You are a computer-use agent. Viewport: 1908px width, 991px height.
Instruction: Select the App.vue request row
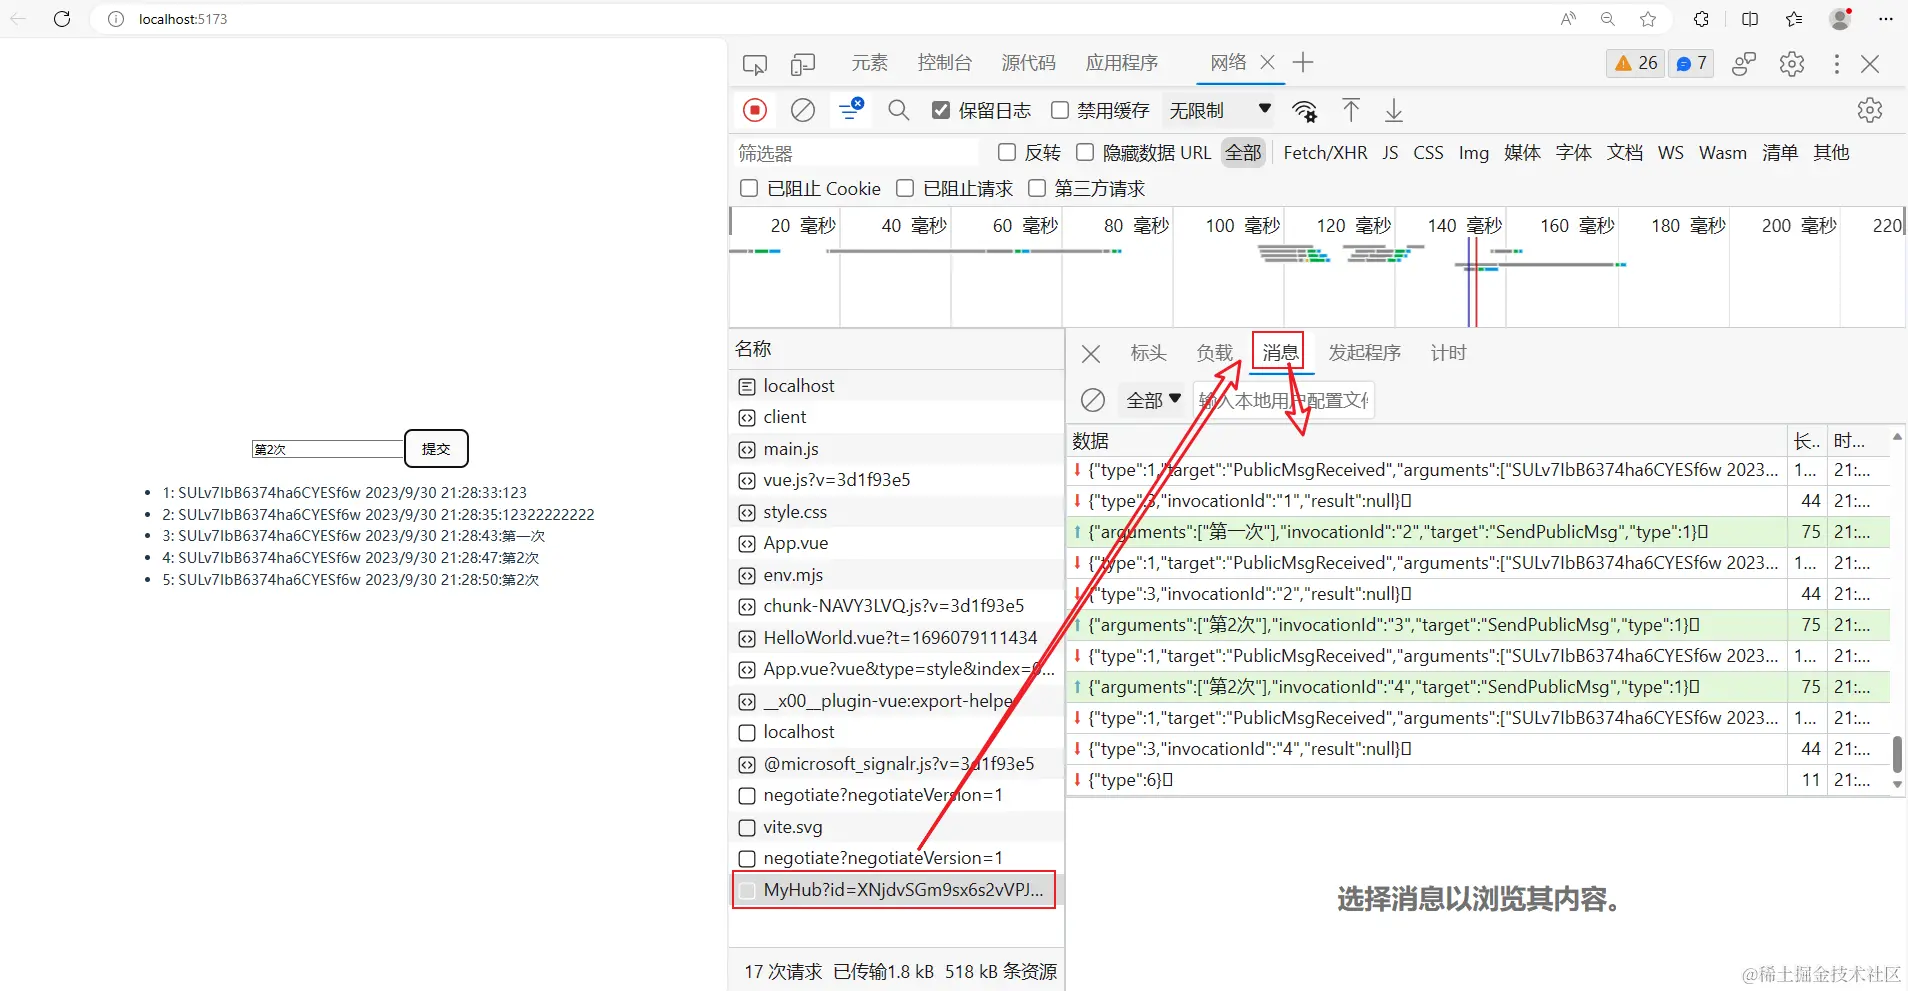click(x=895, y=543)
